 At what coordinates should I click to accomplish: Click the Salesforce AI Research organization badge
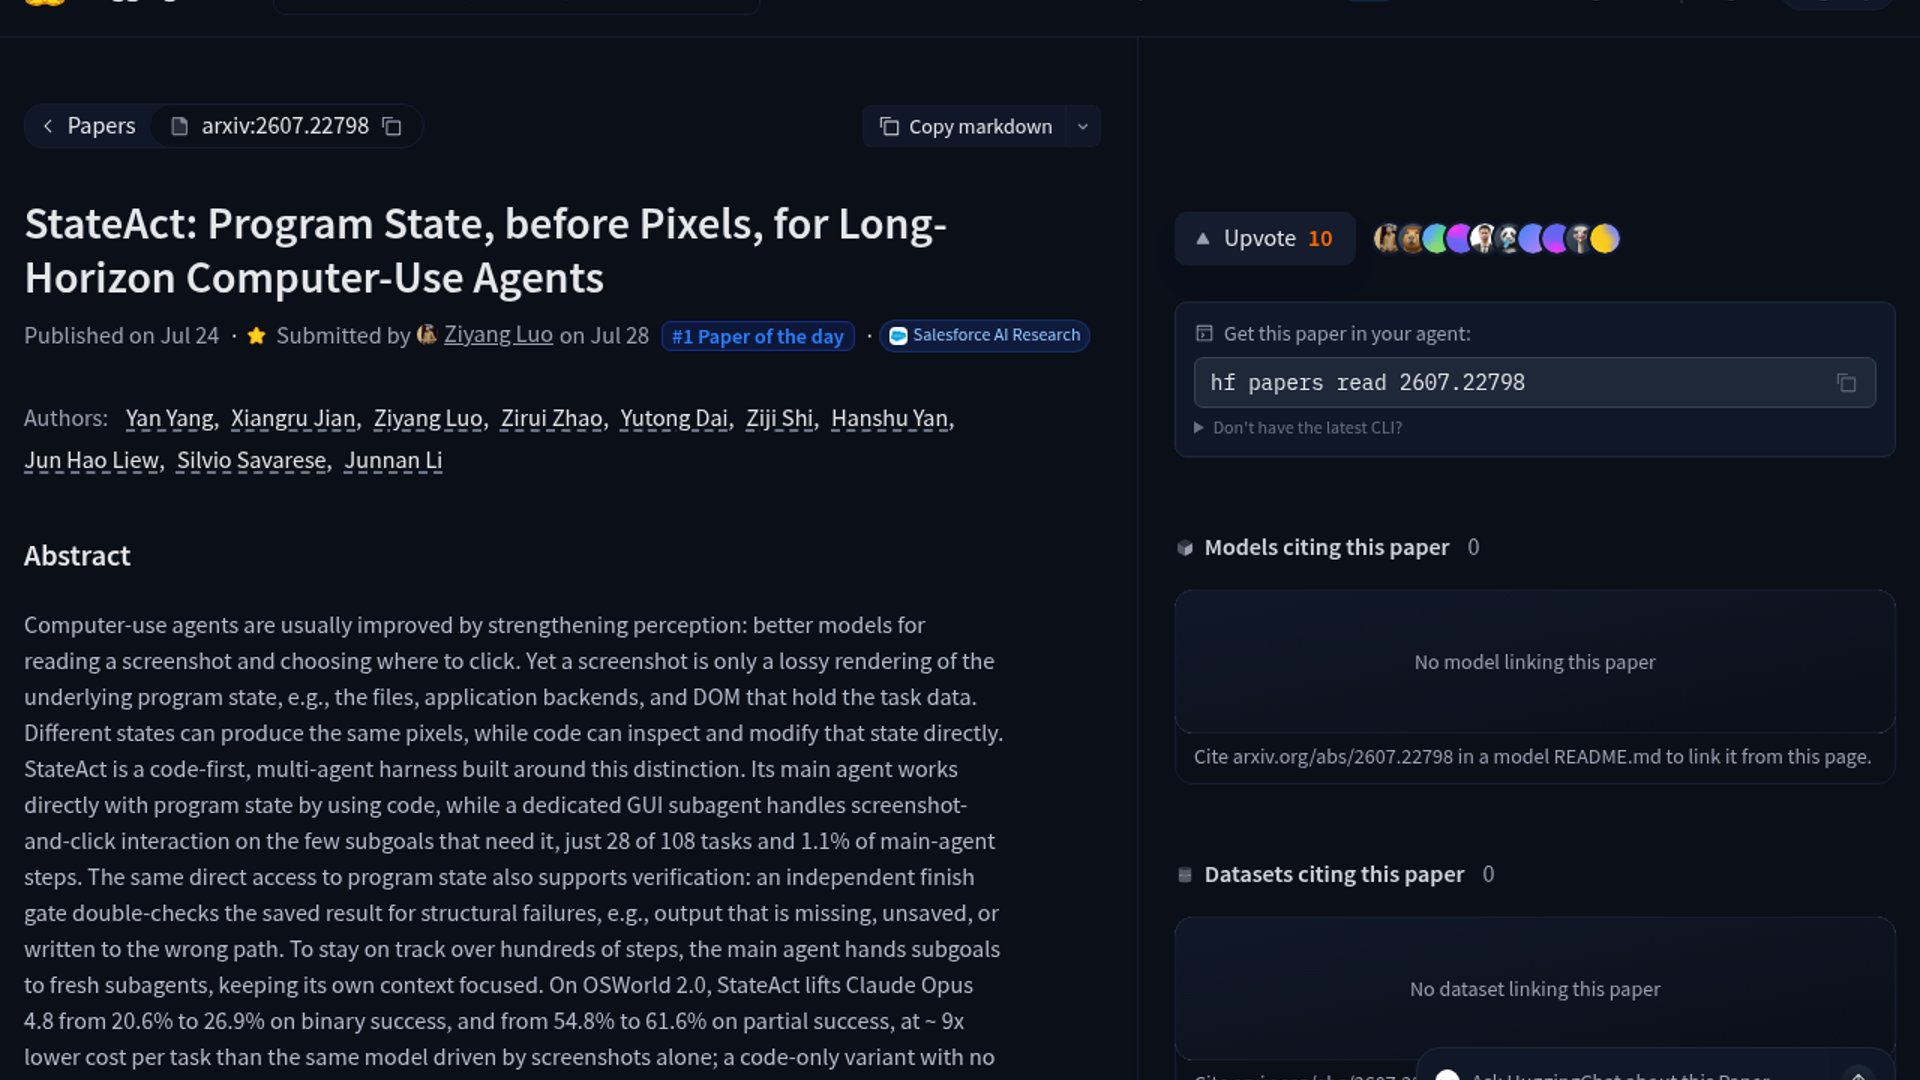tap(984, 336)
